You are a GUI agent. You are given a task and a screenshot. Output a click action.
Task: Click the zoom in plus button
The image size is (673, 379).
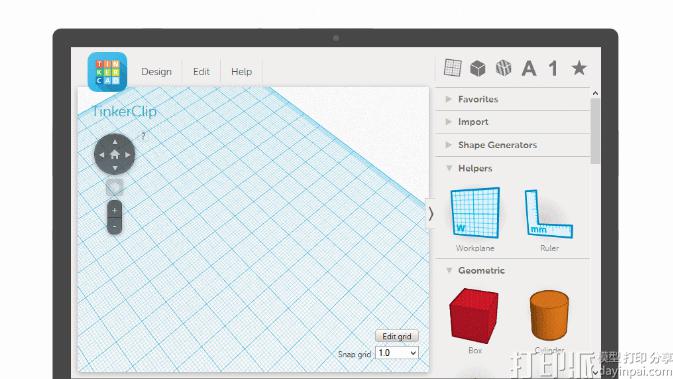(115, 210)
